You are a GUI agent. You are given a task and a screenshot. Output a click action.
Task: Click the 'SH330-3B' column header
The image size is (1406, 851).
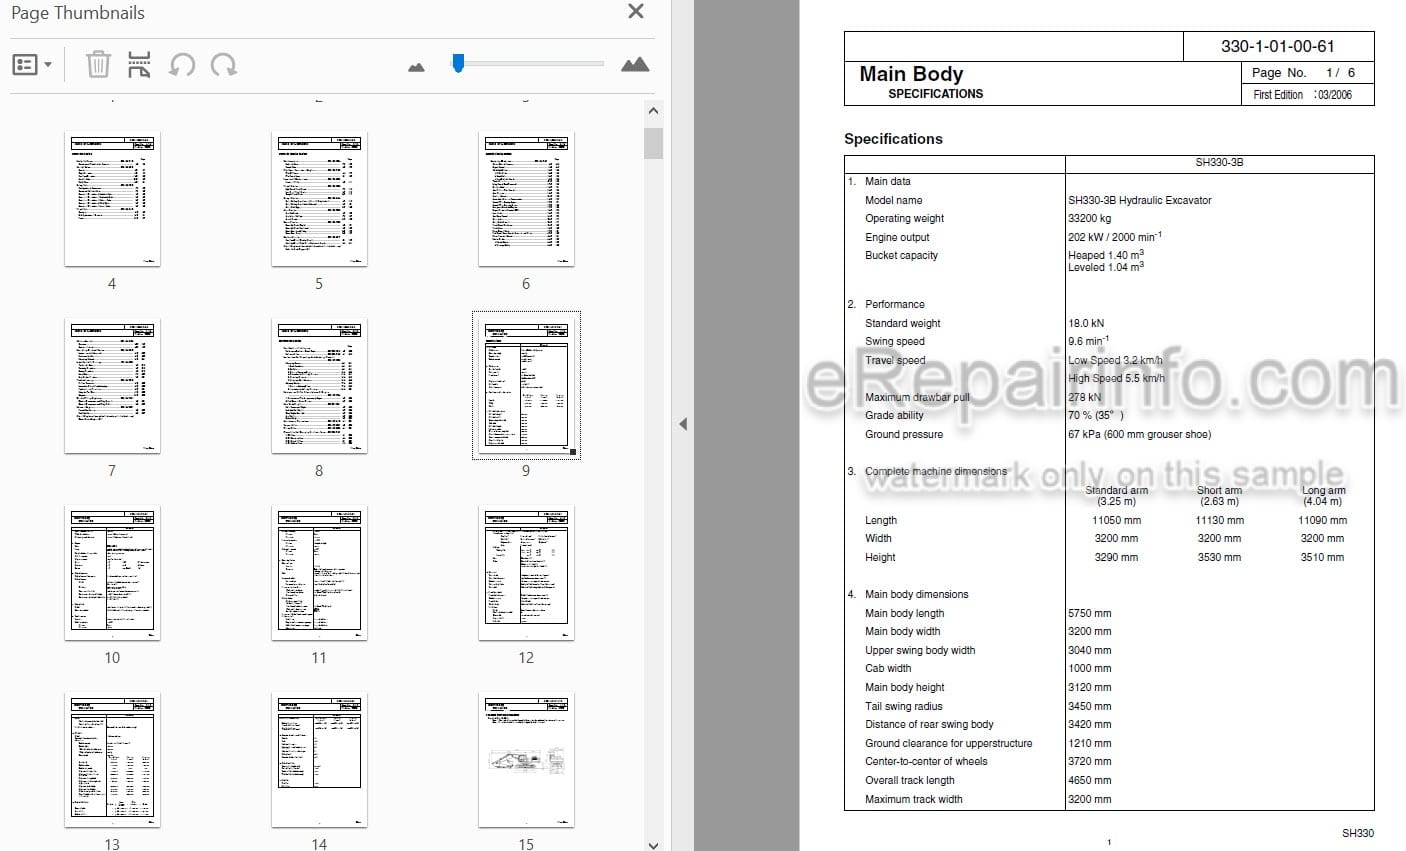1219,162
